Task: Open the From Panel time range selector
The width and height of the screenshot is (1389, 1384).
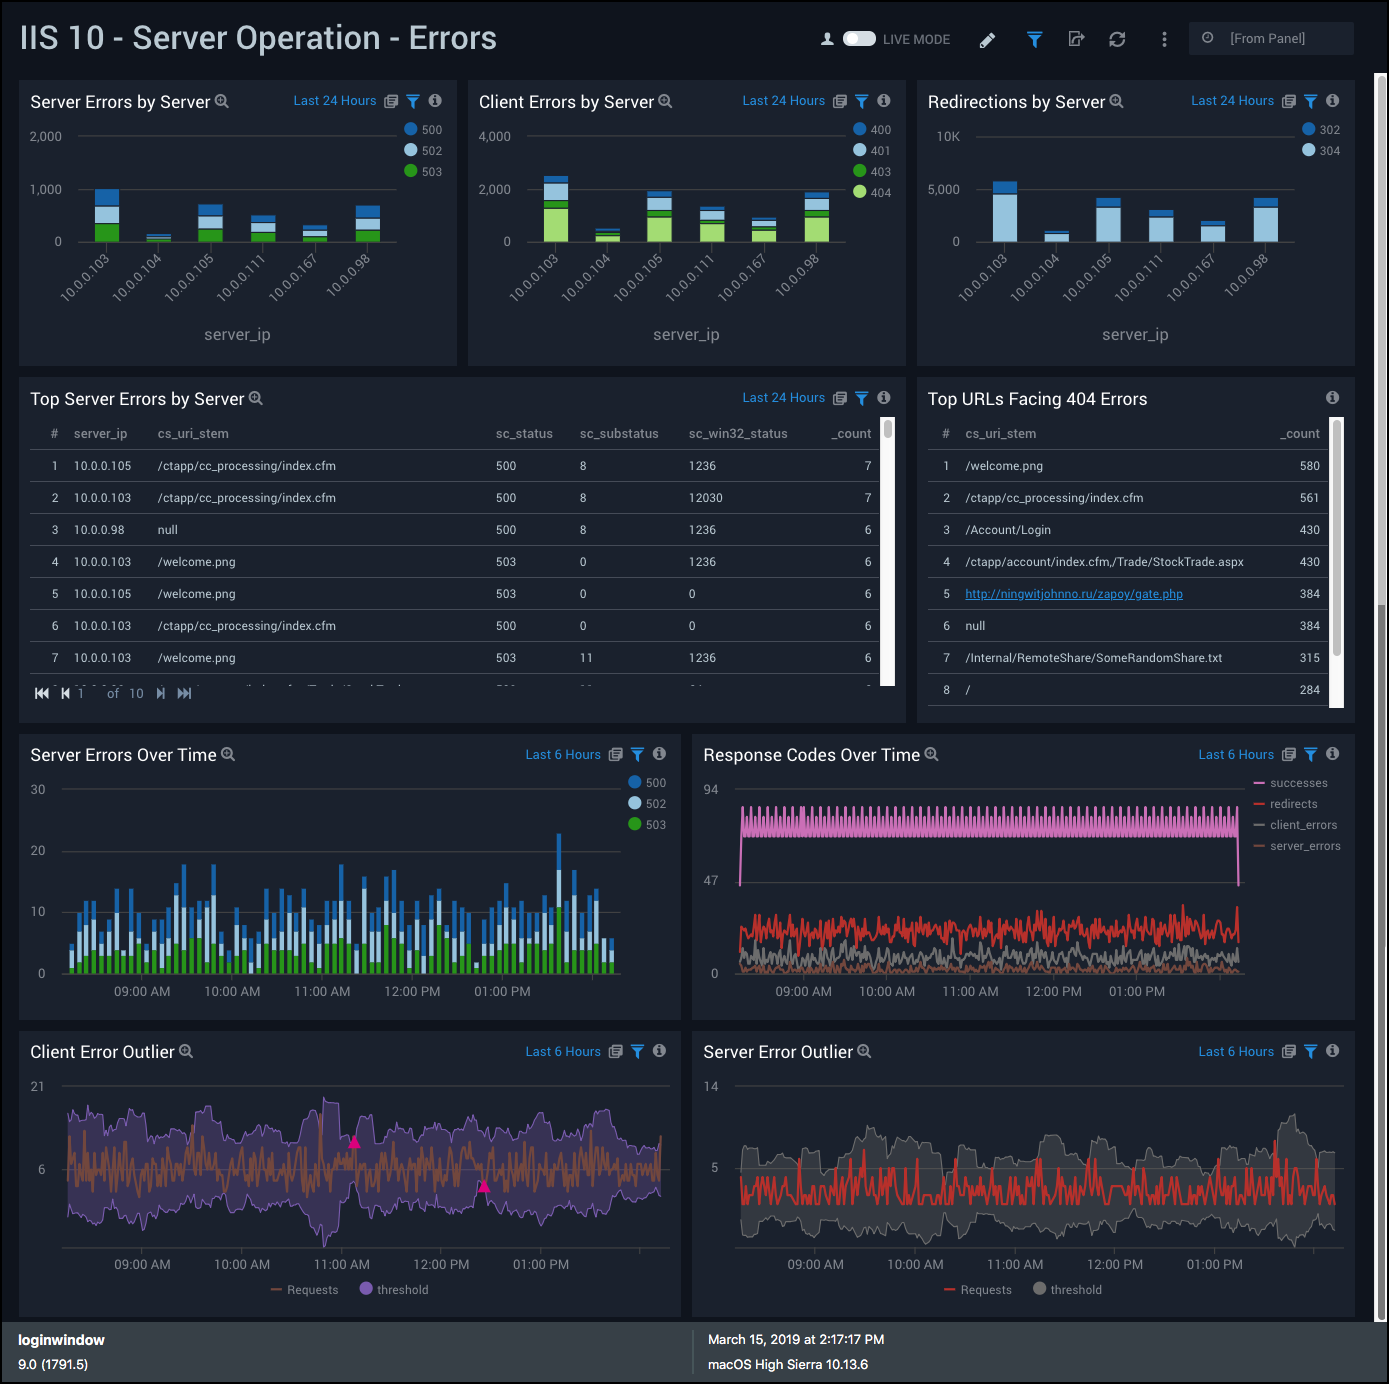Action: coord(1271,38)
